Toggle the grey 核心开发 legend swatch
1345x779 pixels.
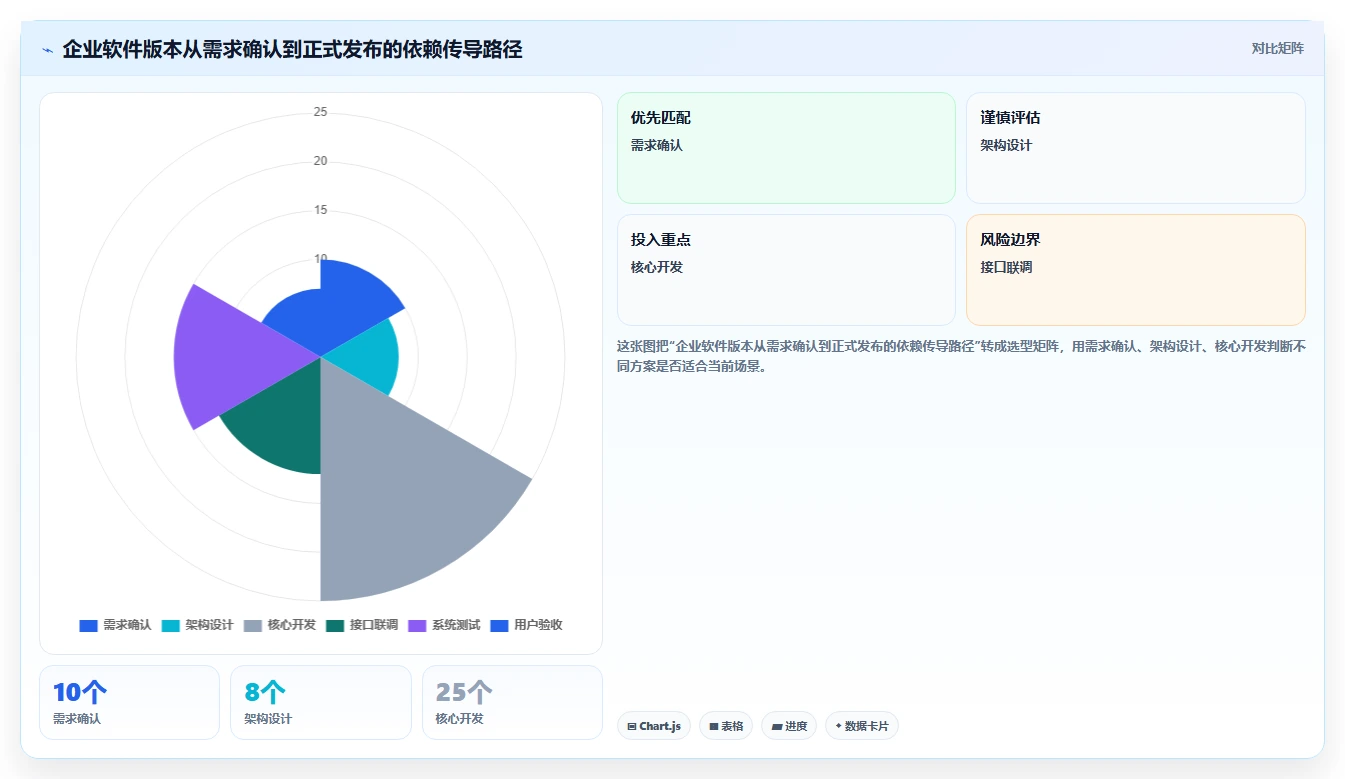tap(253, 625)
